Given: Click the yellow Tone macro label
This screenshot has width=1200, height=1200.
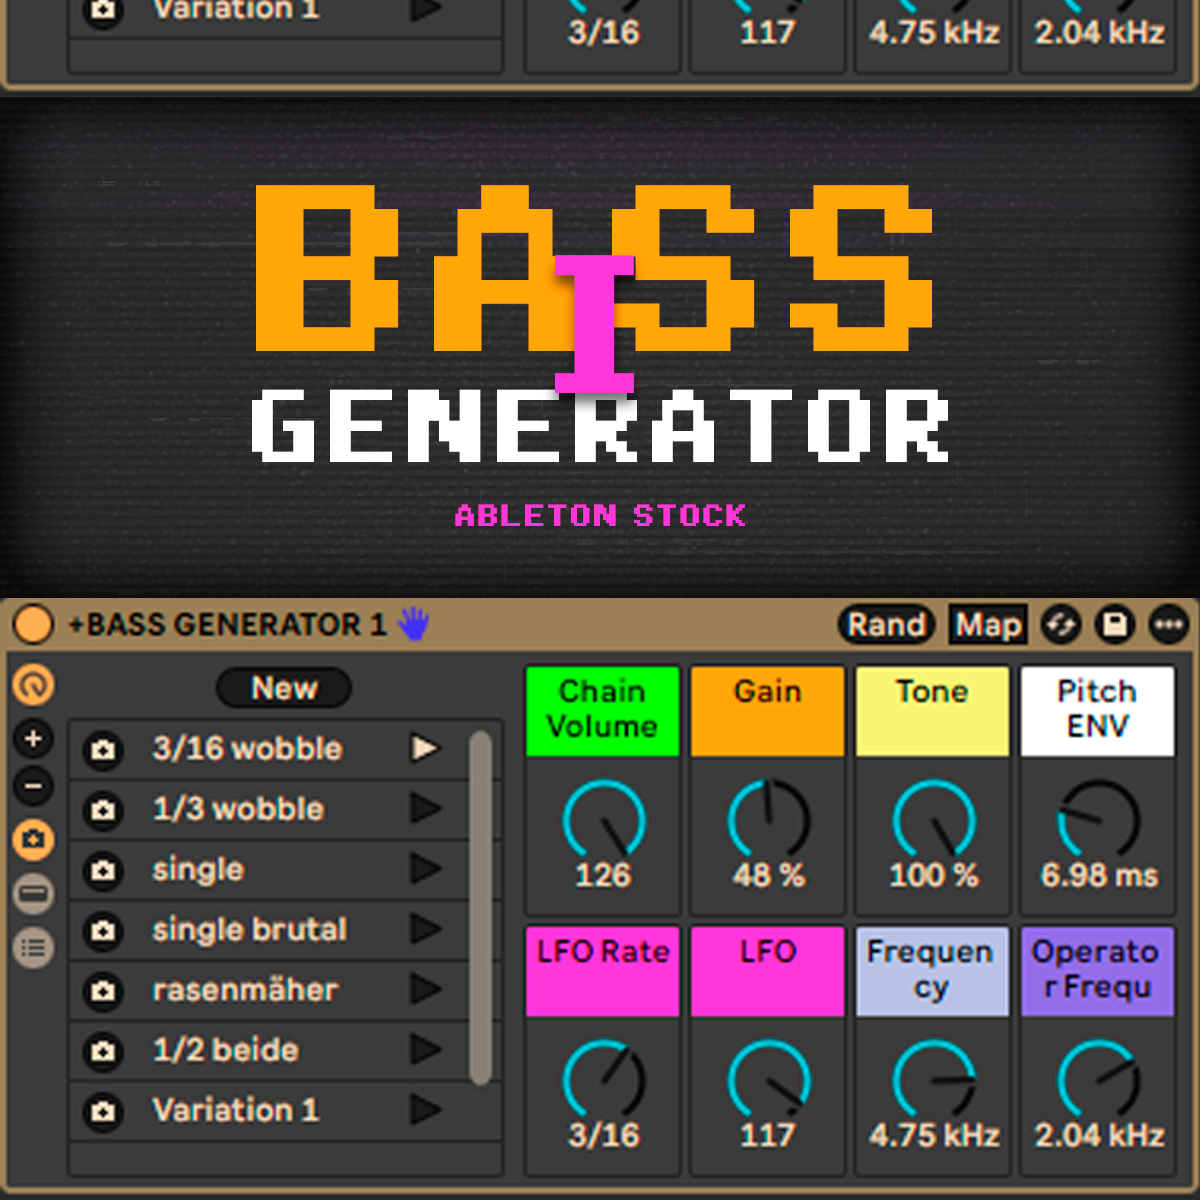Looking at the screenshot, I should (933, 711).
